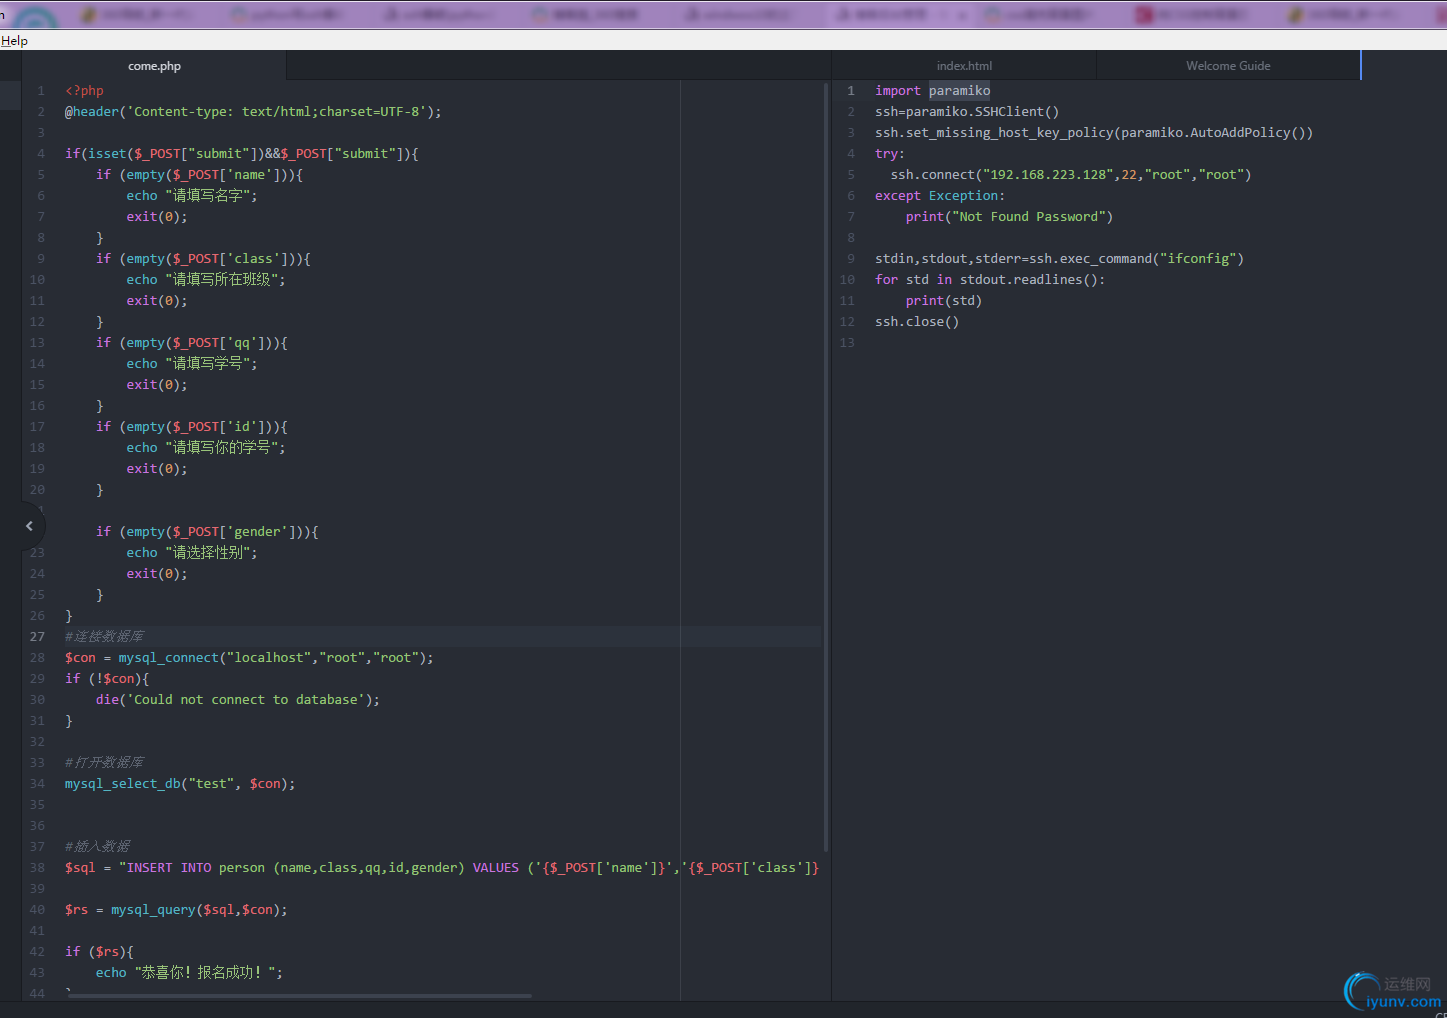Click the mysql_connect("localhost") line

(x=249, y=658)
